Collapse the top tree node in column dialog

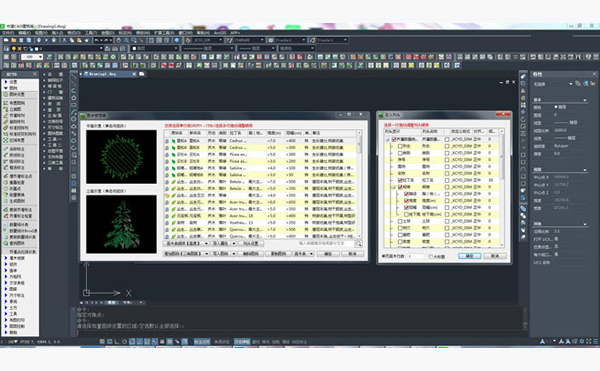[x=387, y=139]
